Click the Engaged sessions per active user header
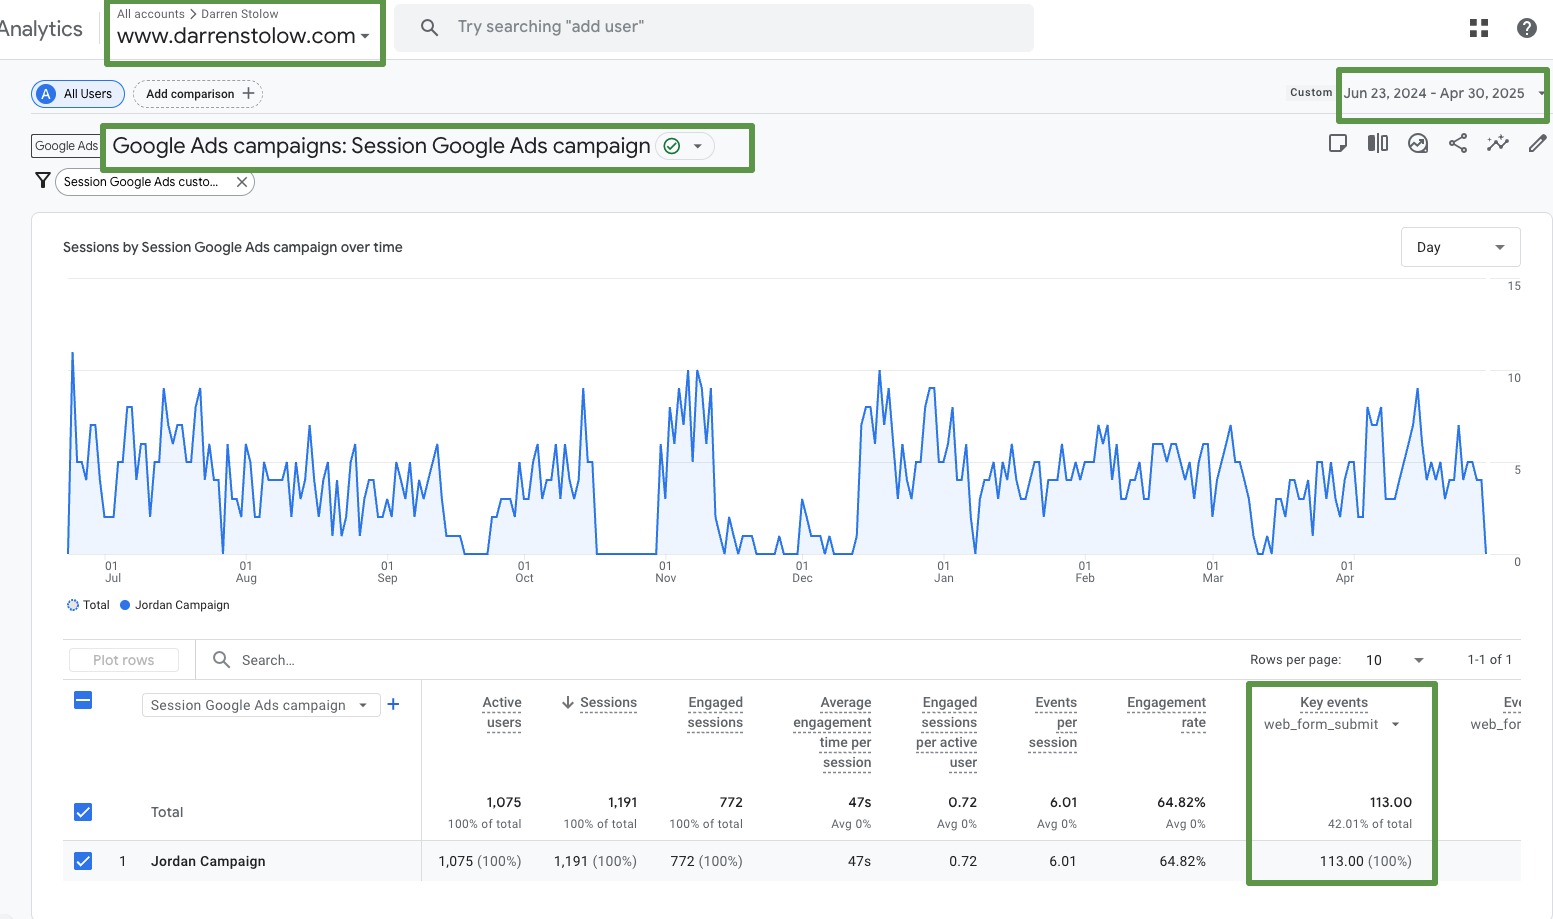 pos(946,733)
